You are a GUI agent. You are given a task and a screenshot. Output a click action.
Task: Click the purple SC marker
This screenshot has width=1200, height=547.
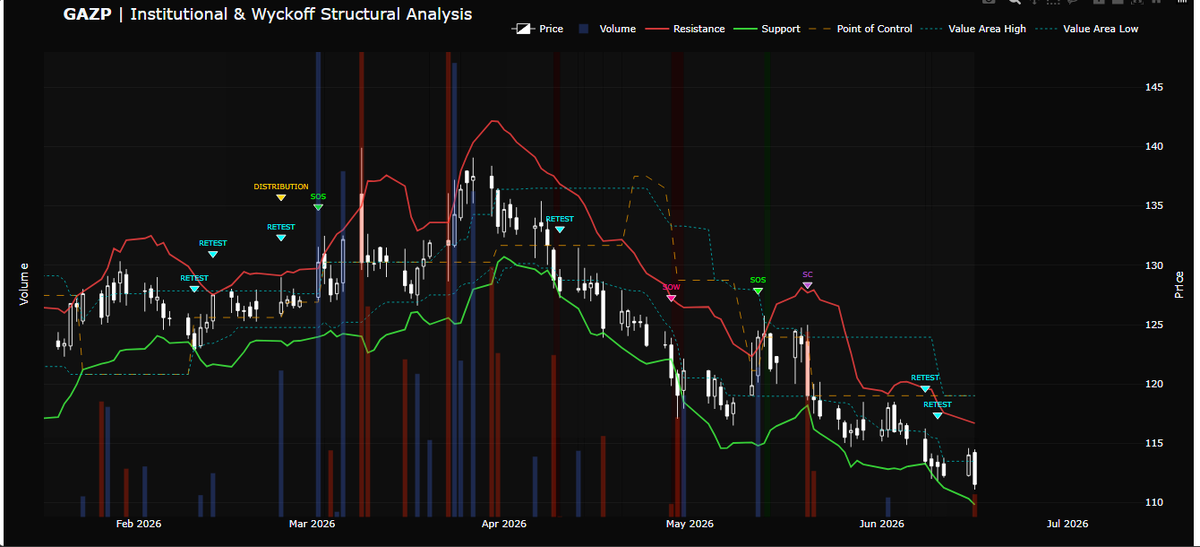tap(808, 286)
